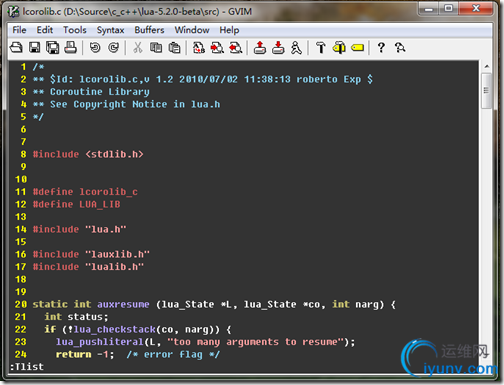Click "lua.h" include on line 14
The width and height of the screenshot is (504, 385).
click(106, 229)
